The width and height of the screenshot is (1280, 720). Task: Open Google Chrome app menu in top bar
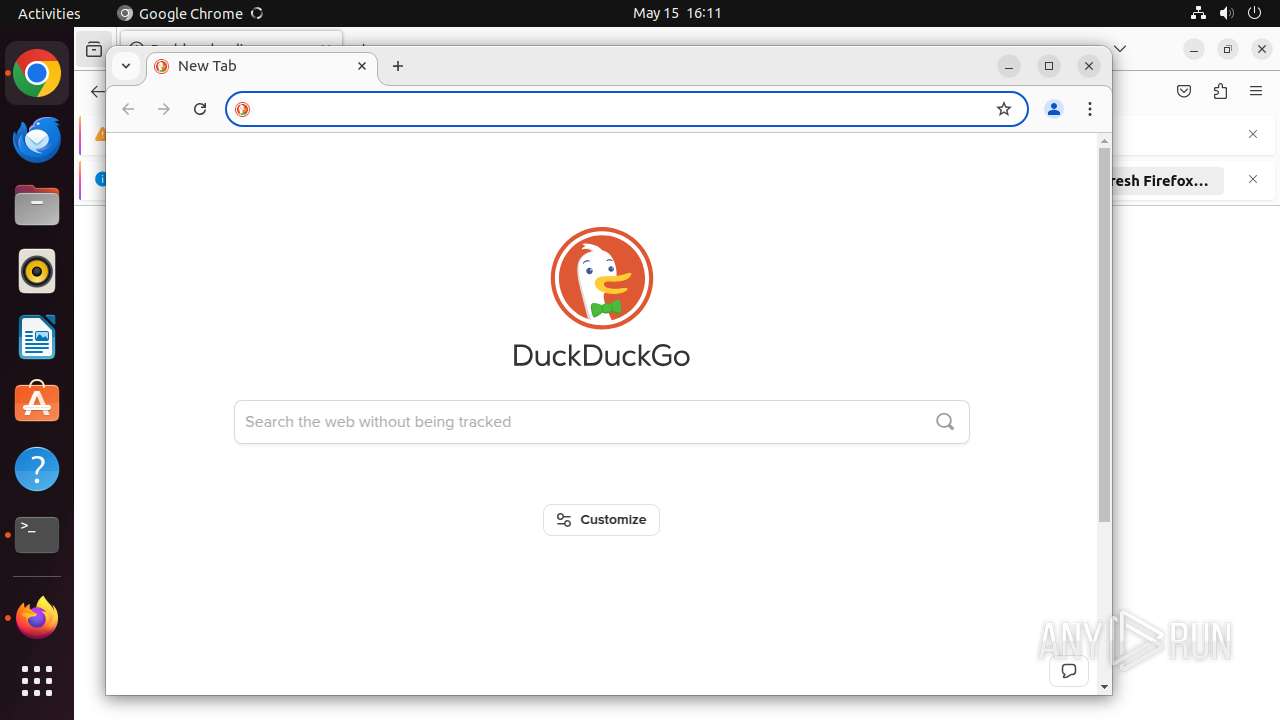[x=190, y=13]
